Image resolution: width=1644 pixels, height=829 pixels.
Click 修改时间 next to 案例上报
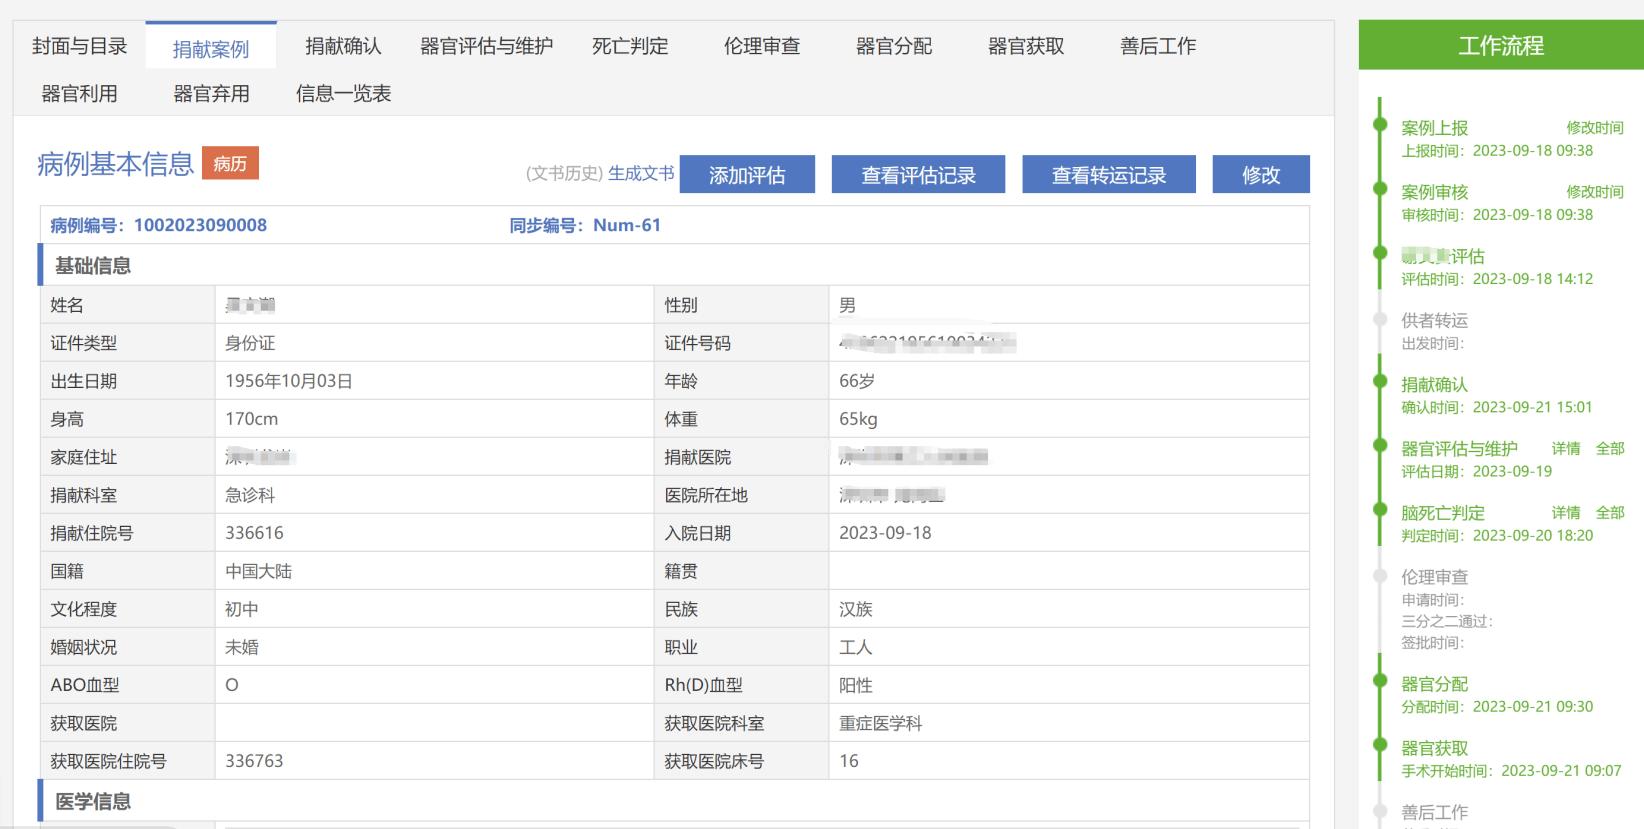click(x=1594, y=128)
